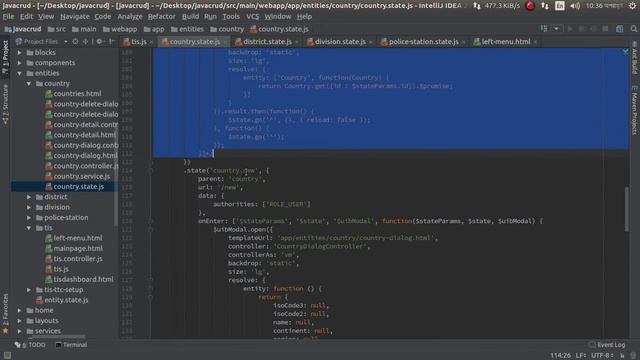Open Project panel settings gear
The image size is (640, 360).
point(99,42)
